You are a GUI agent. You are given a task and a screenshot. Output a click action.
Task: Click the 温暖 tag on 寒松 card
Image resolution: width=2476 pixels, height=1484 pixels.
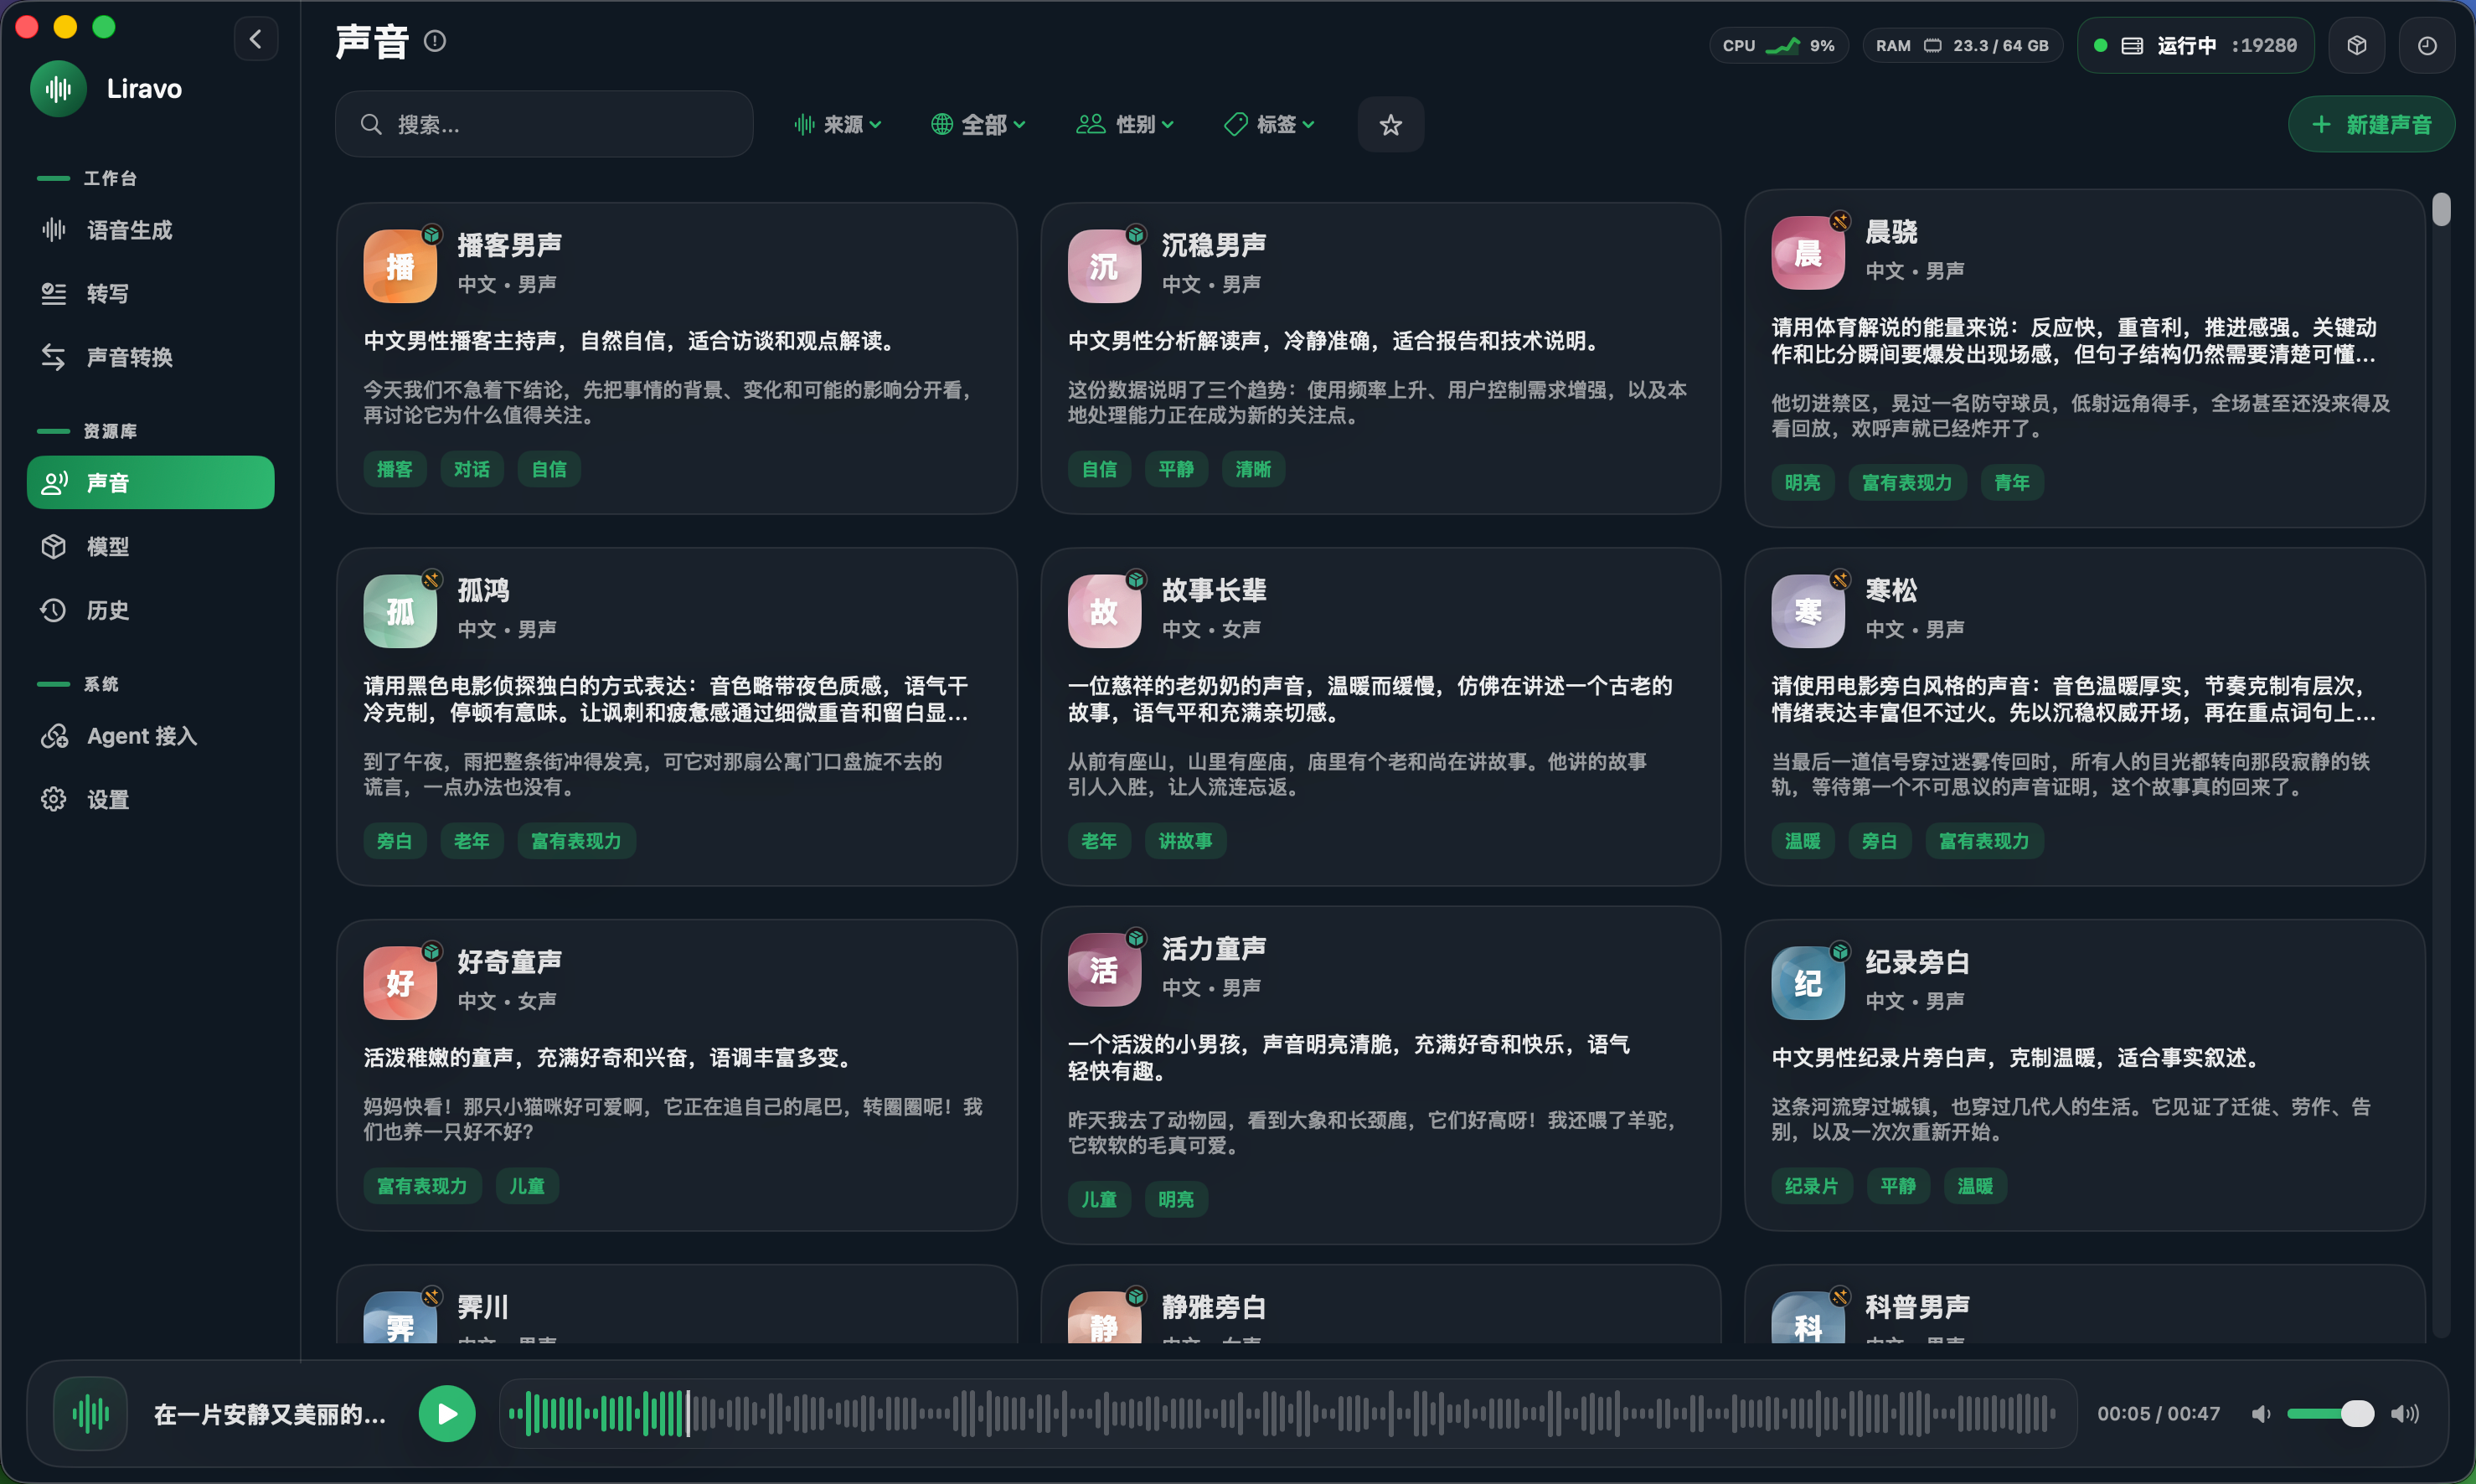[1803, 841]
